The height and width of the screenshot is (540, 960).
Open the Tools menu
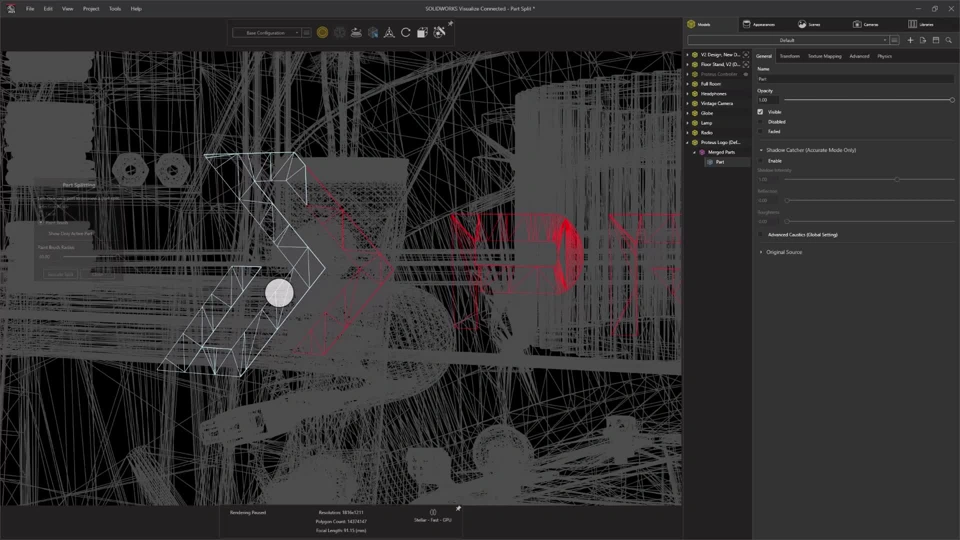[115, 9]
